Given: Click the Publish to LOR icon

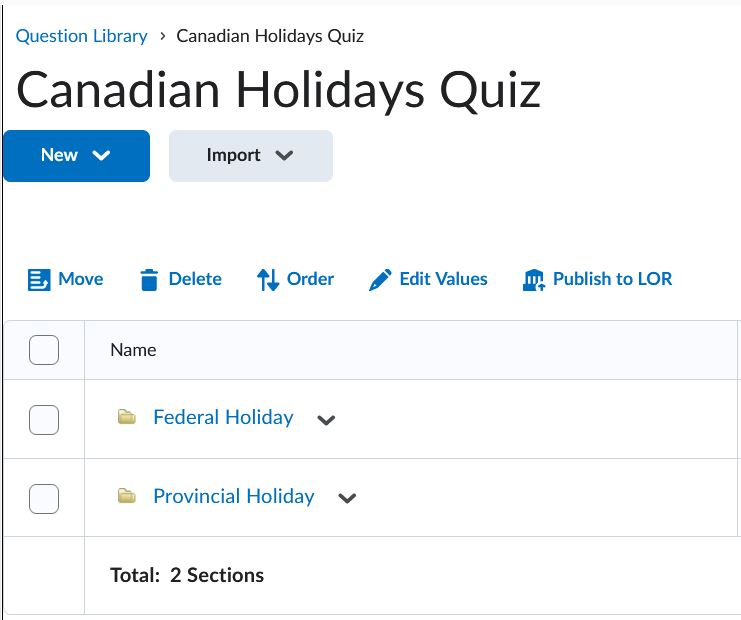Looking at the screenshot, I should [534, 280].
